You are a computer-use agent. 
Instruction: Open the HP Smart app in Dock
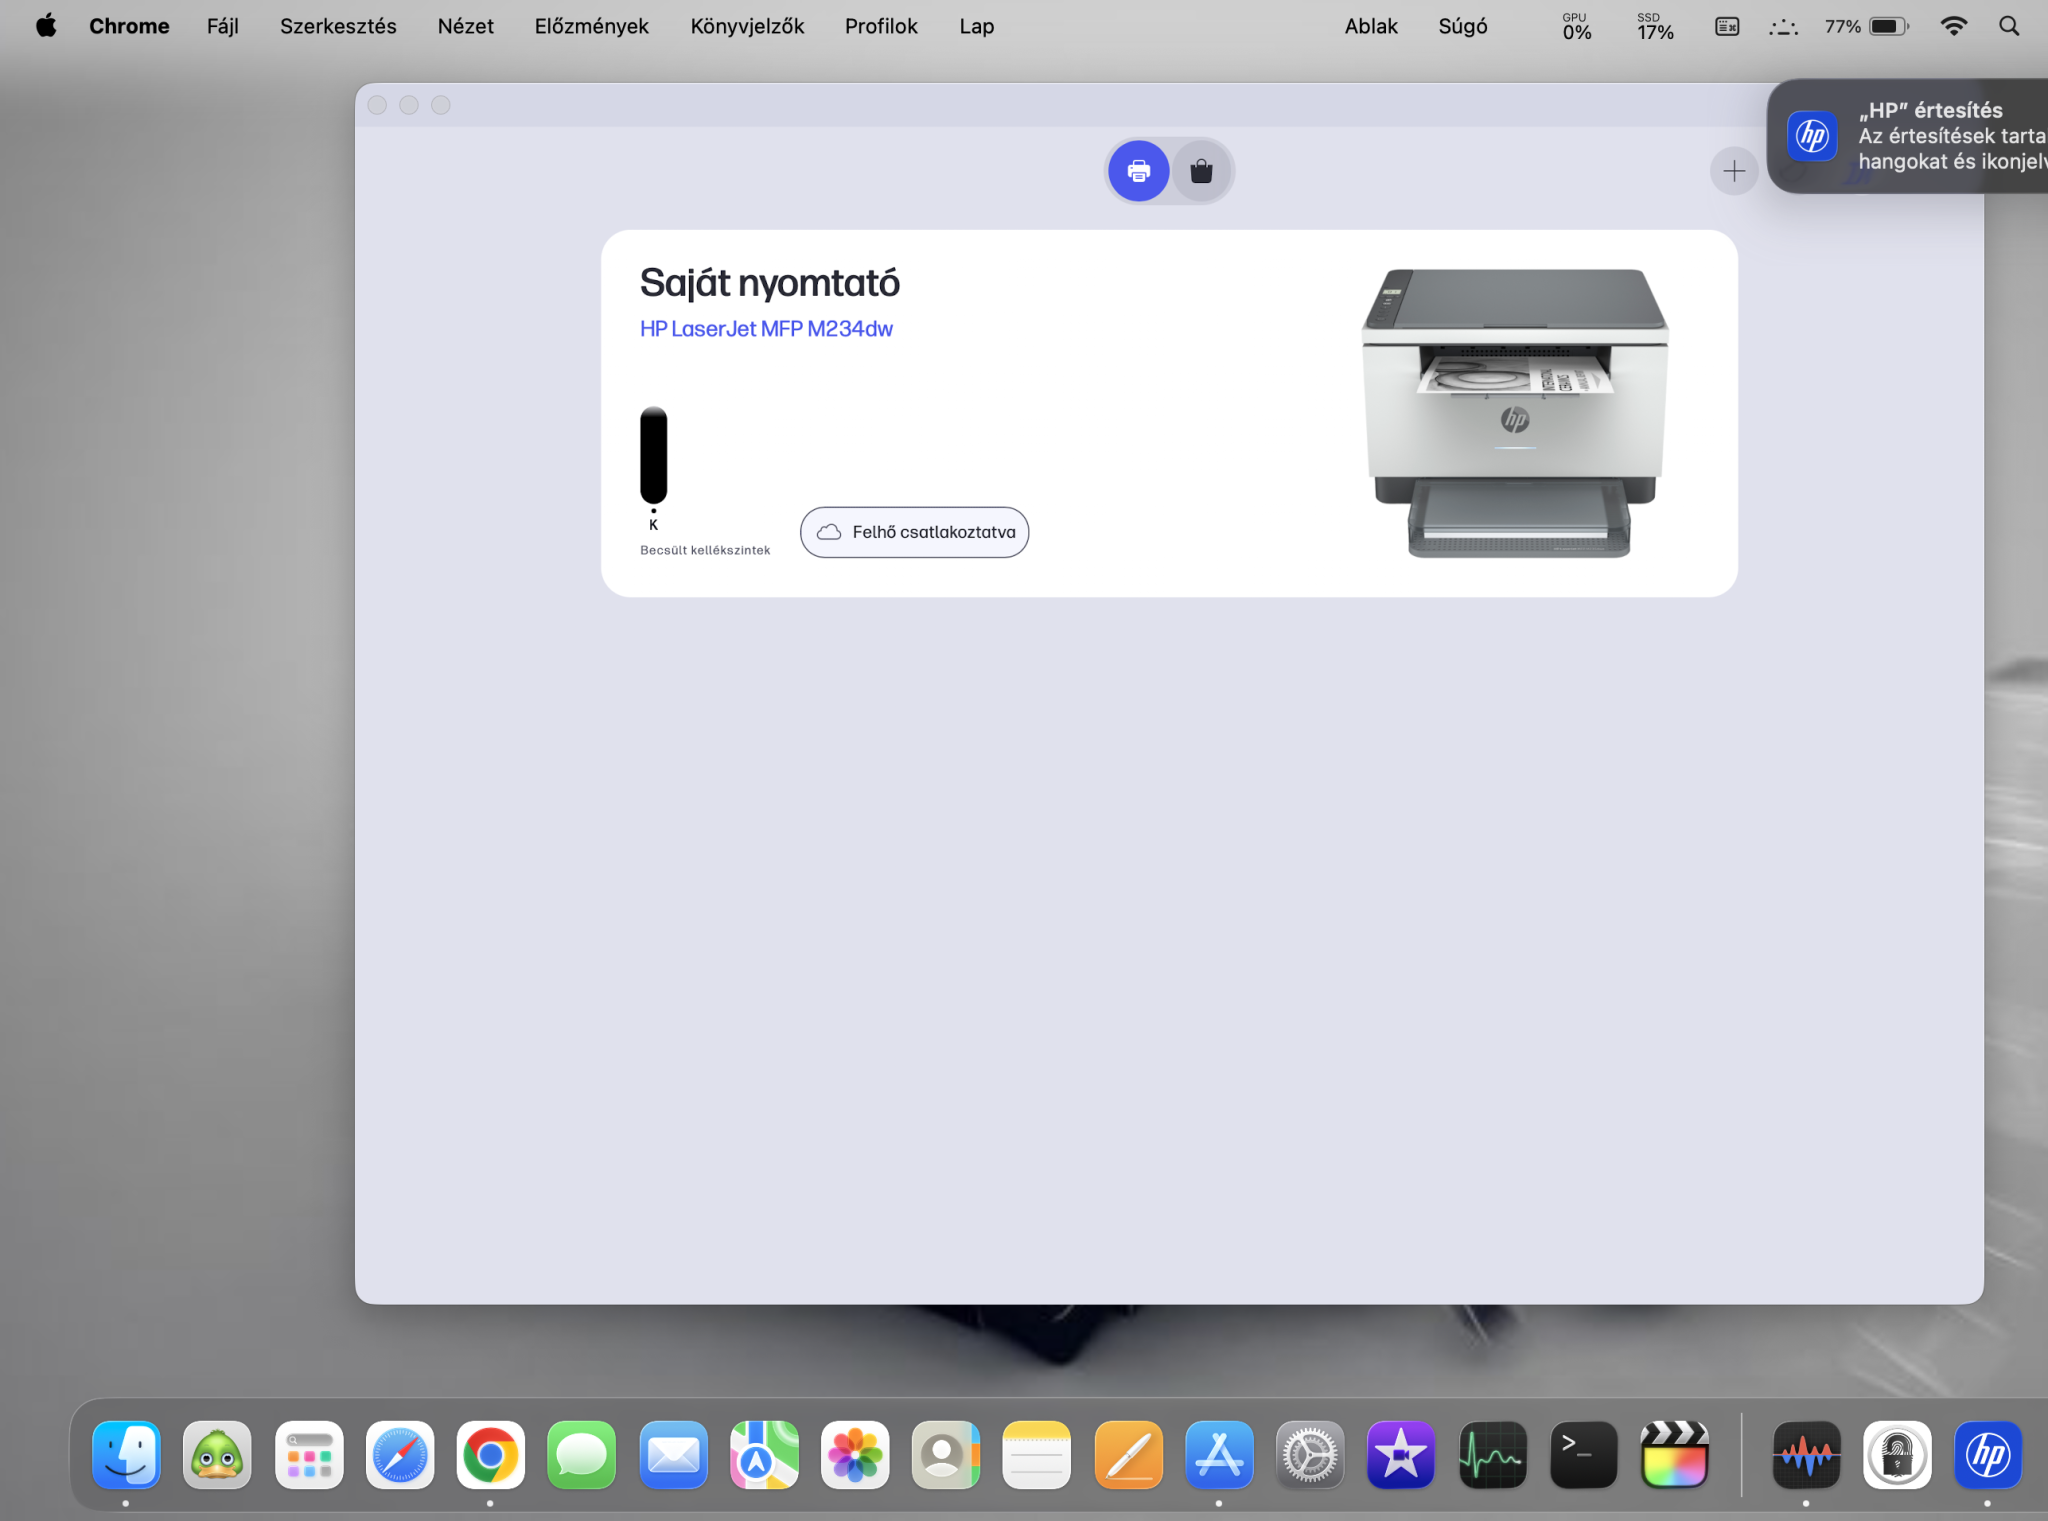[x=1986, y=1454]
